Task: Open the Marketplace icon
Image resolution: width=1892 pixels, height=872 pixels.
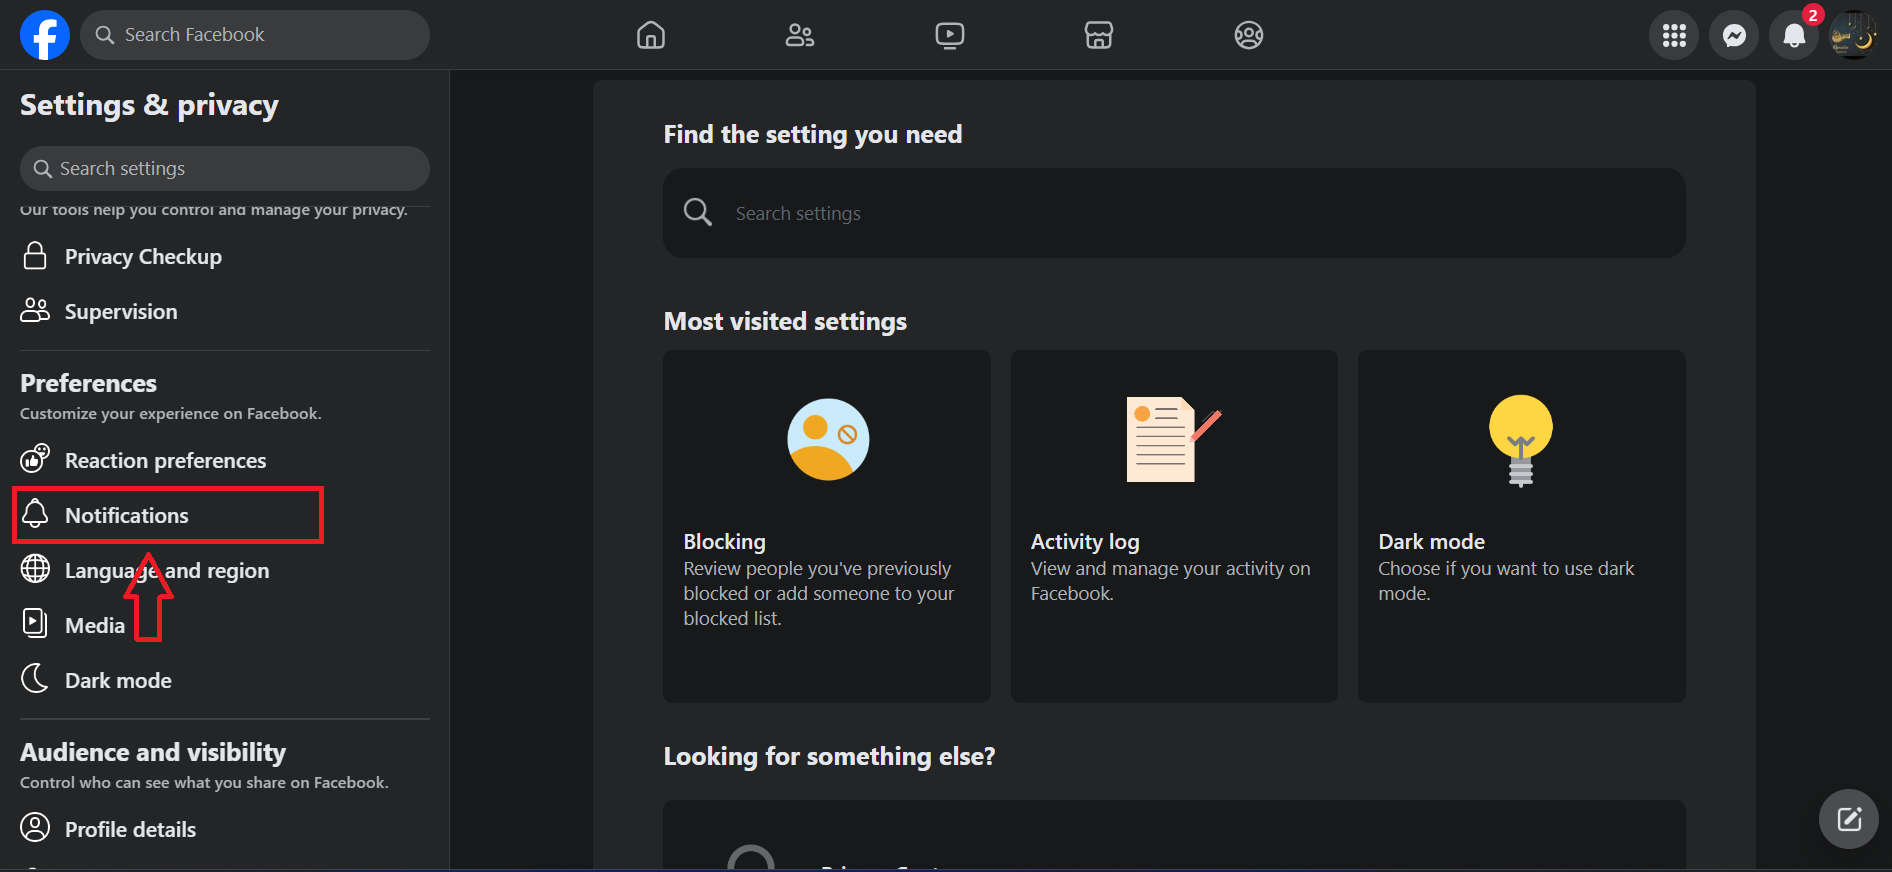Action: (x=1099, y=36)
